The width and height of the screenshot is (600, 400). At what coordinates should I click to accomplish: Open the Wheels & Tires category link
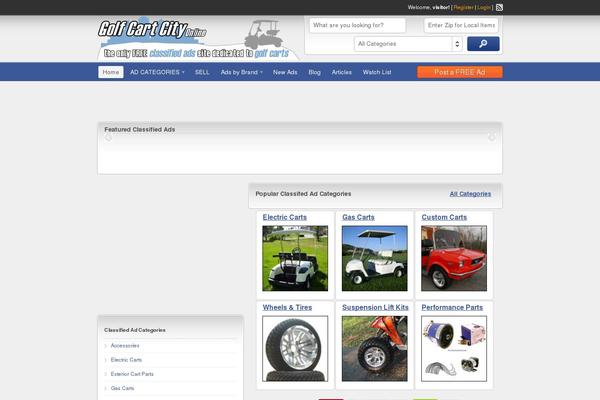[x=287, y=307]
